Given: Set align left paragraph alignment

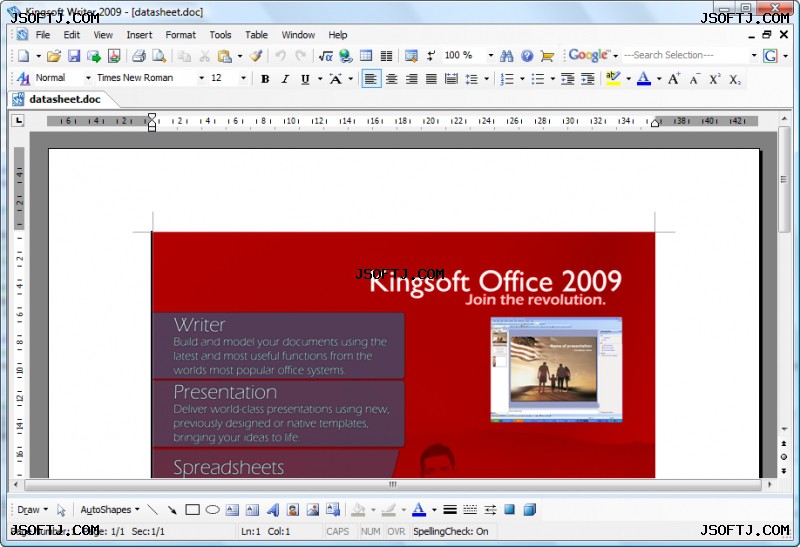Looking at the screenshot, I should click(x=371, y=79).
